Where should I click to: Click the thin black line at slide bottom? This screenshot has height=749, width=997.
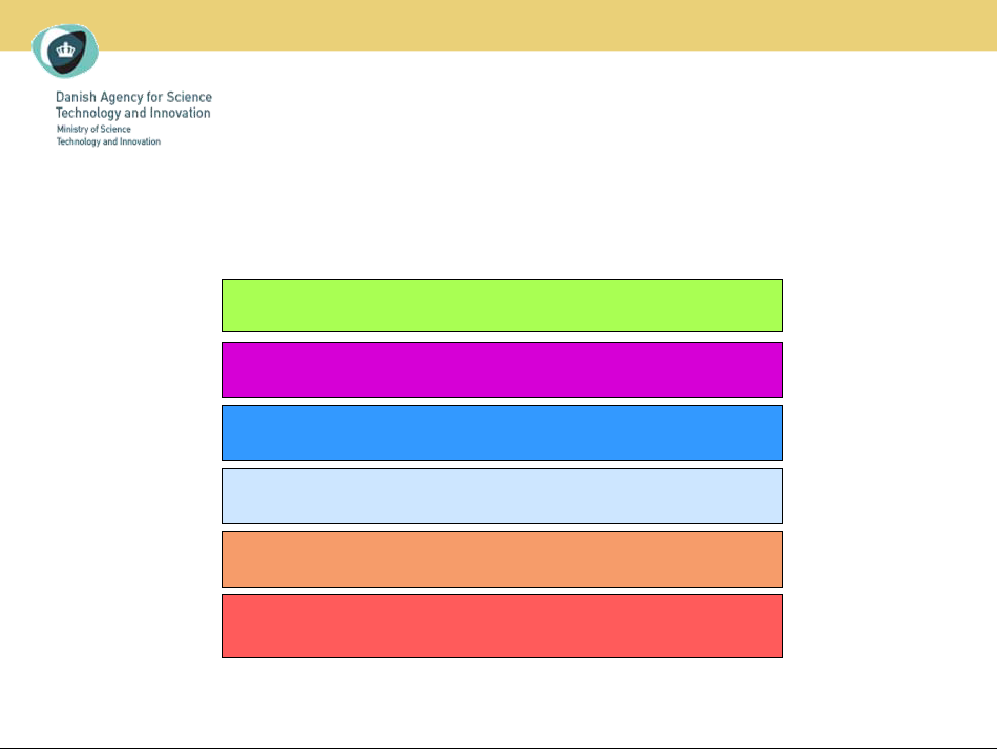click(500, 746)
